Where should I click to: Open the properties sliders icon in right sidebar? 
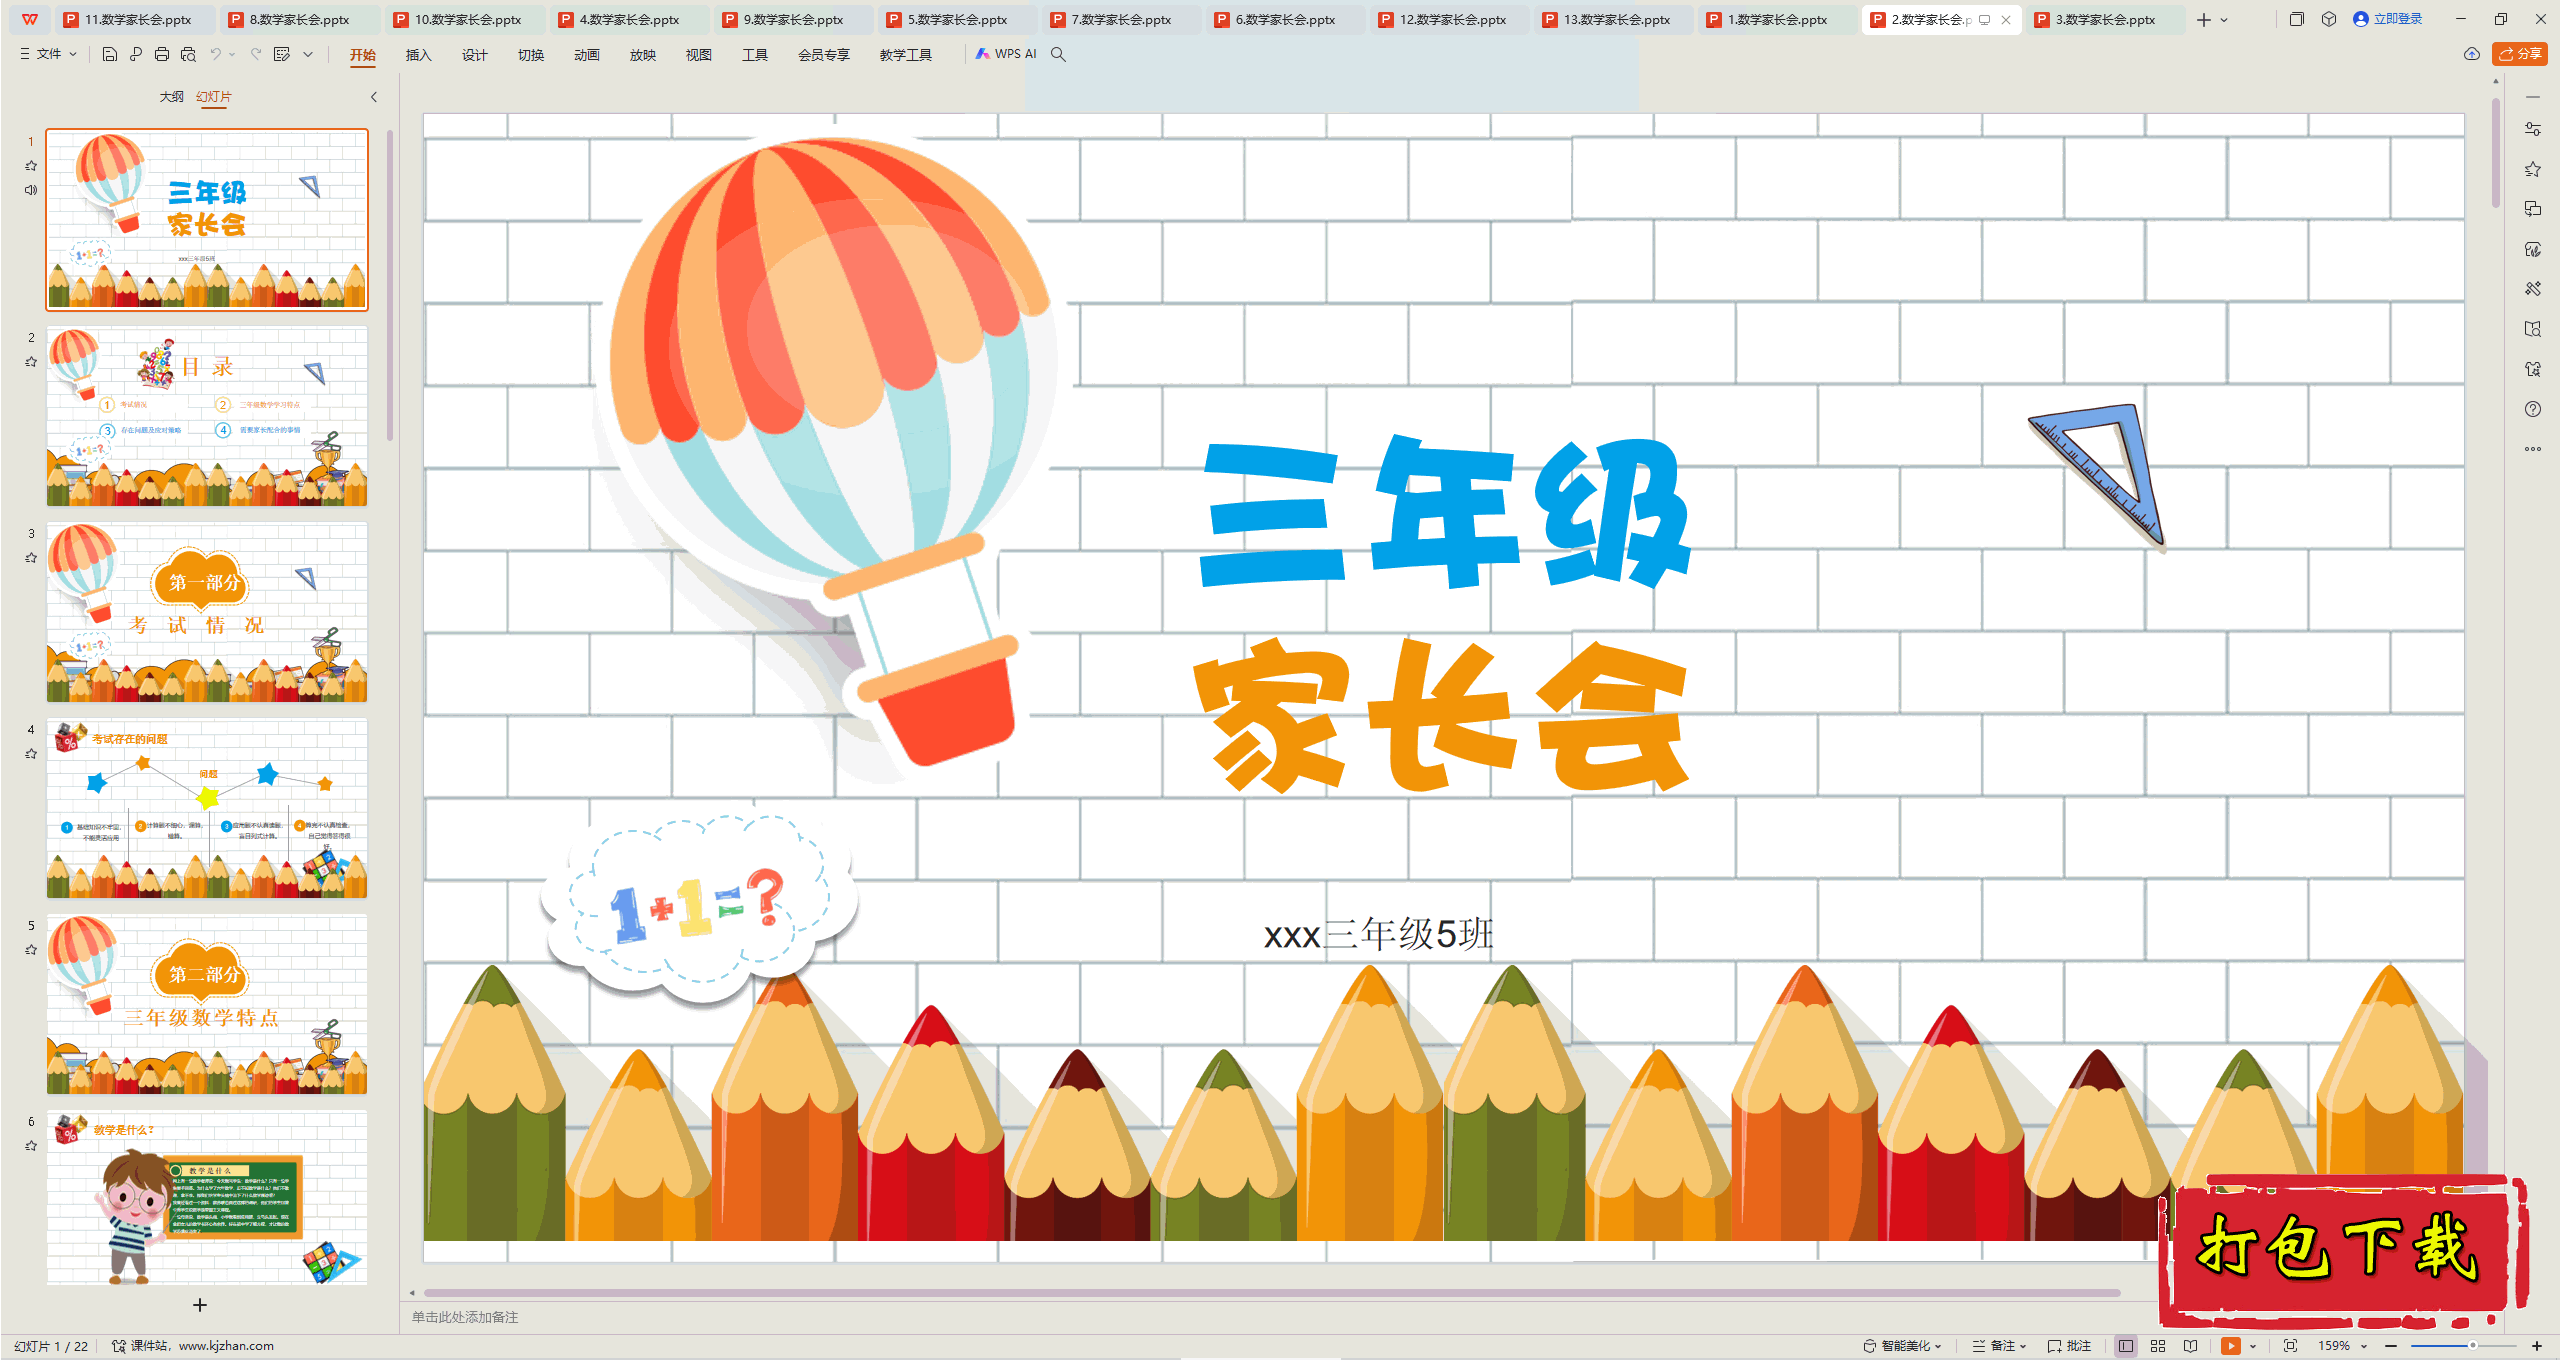coord(2532,129)
